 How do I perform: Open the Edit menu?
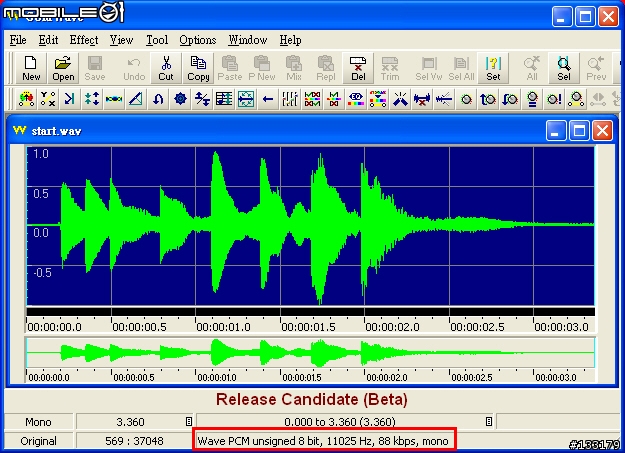tap(48, 40)
